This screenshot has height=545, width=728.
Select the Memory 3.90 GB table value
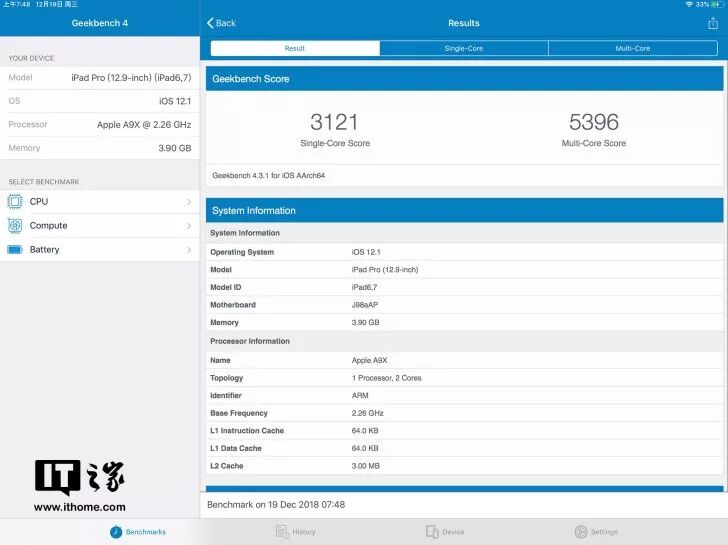[x=365, y=323]
